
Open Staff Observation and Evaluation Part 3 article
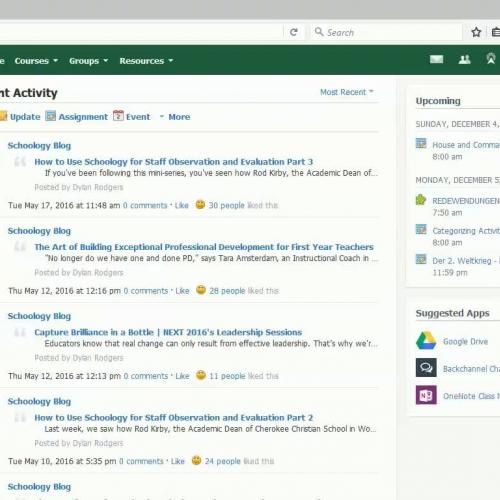[174, 162]
